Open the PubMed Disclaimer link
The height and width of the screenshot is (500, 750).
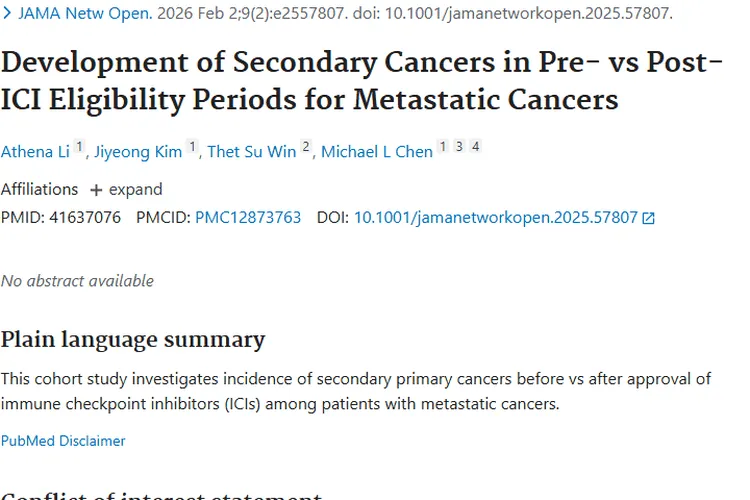coord(63,440)
